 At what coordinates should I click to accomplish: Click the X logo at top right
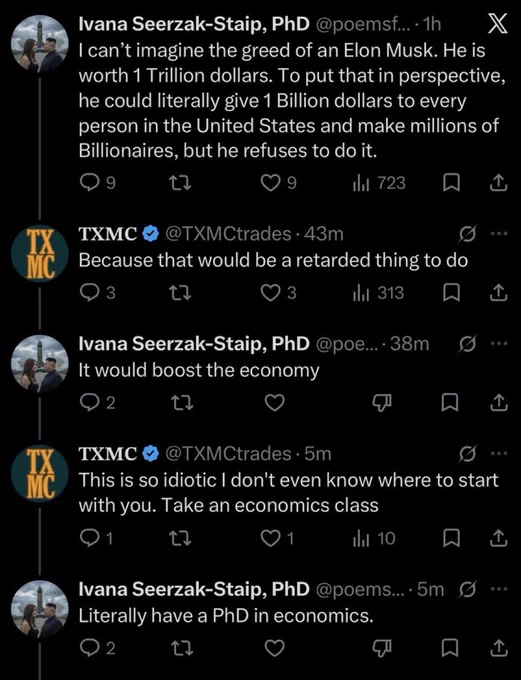tap(498, 23)
